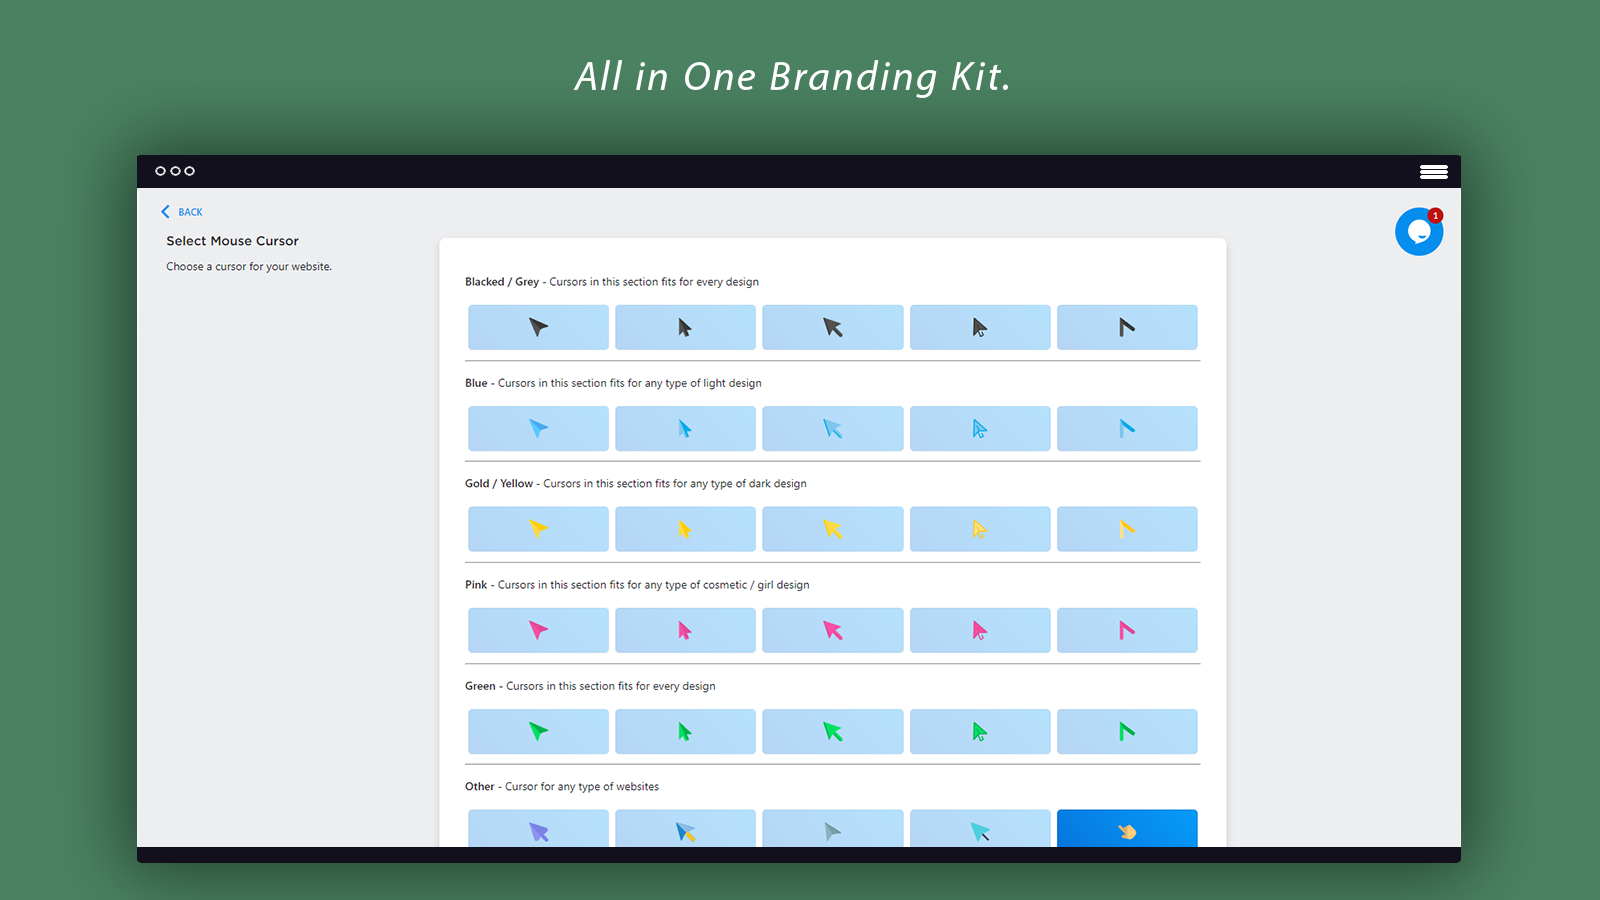Select fourth Pink cursor tile

tap(980, 630)
